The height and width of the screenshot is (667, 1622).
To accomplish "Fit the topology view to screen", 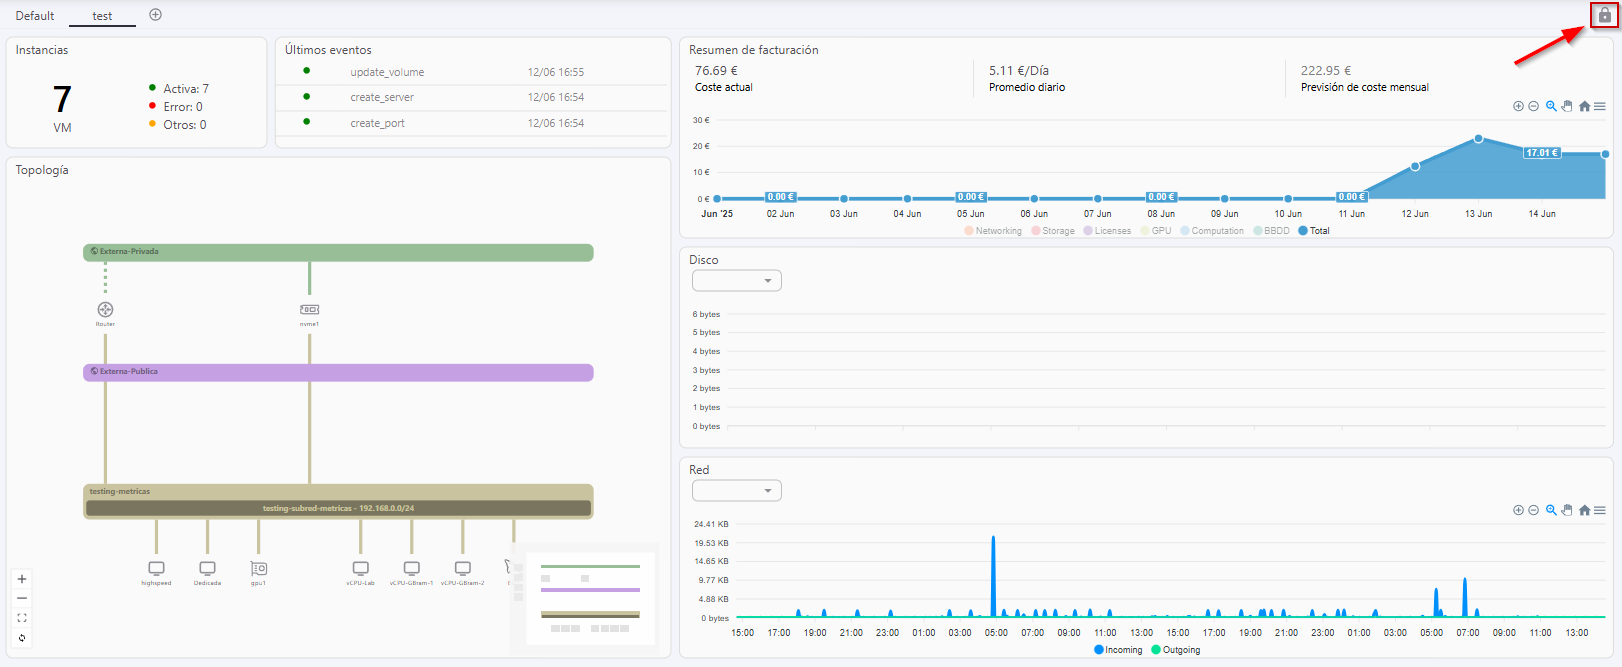I will tap(22, 618).
